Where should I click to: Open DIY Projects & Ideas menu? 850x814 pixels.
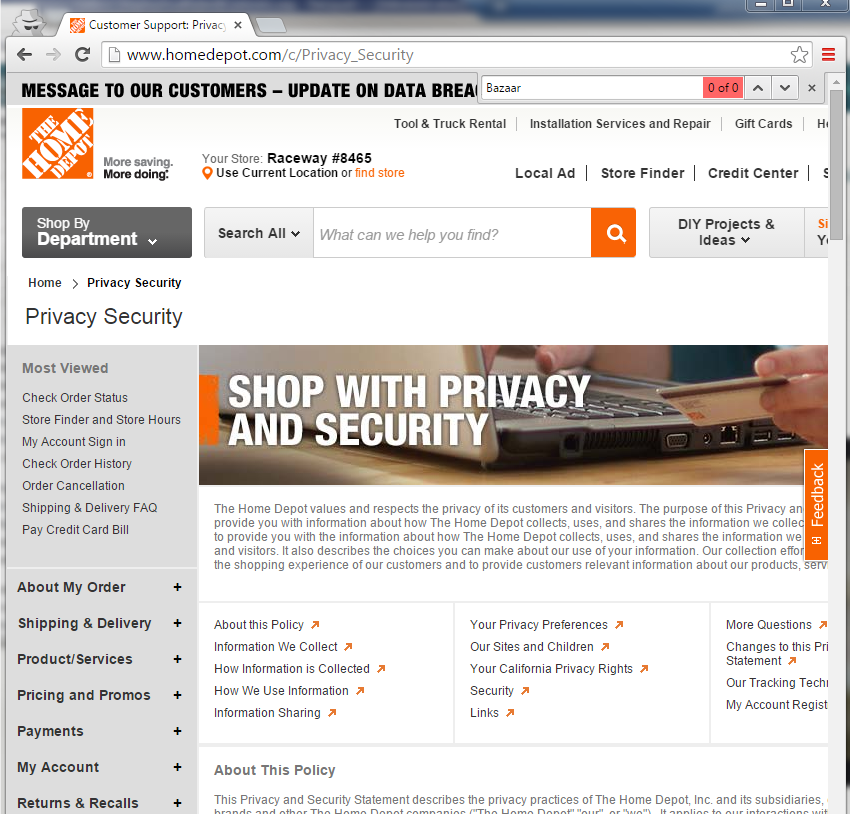(726, 232)
